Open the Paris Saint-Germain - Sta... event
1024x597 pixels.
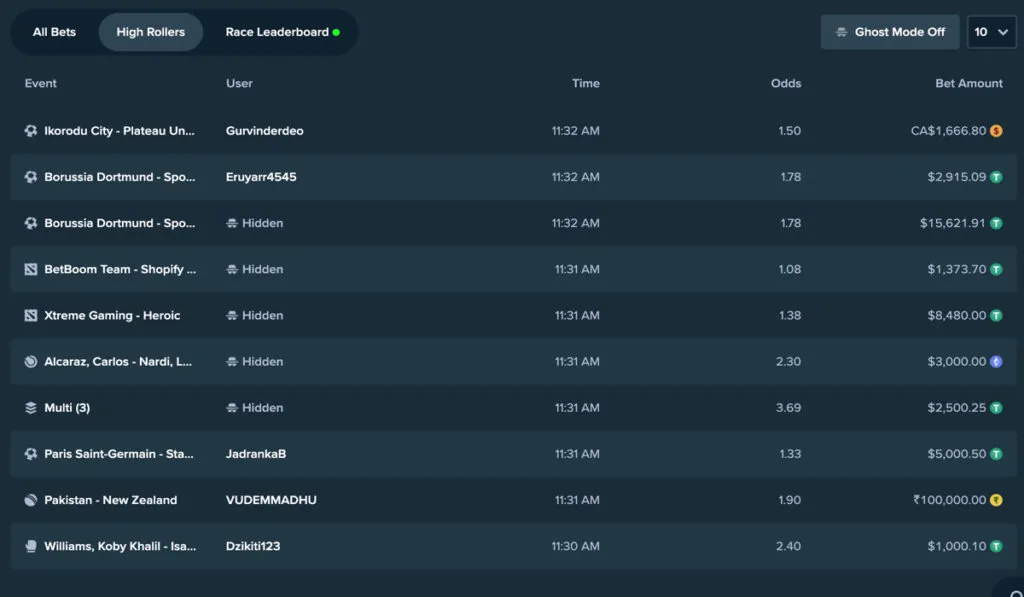pyautogui.click(x=119, y=454)
